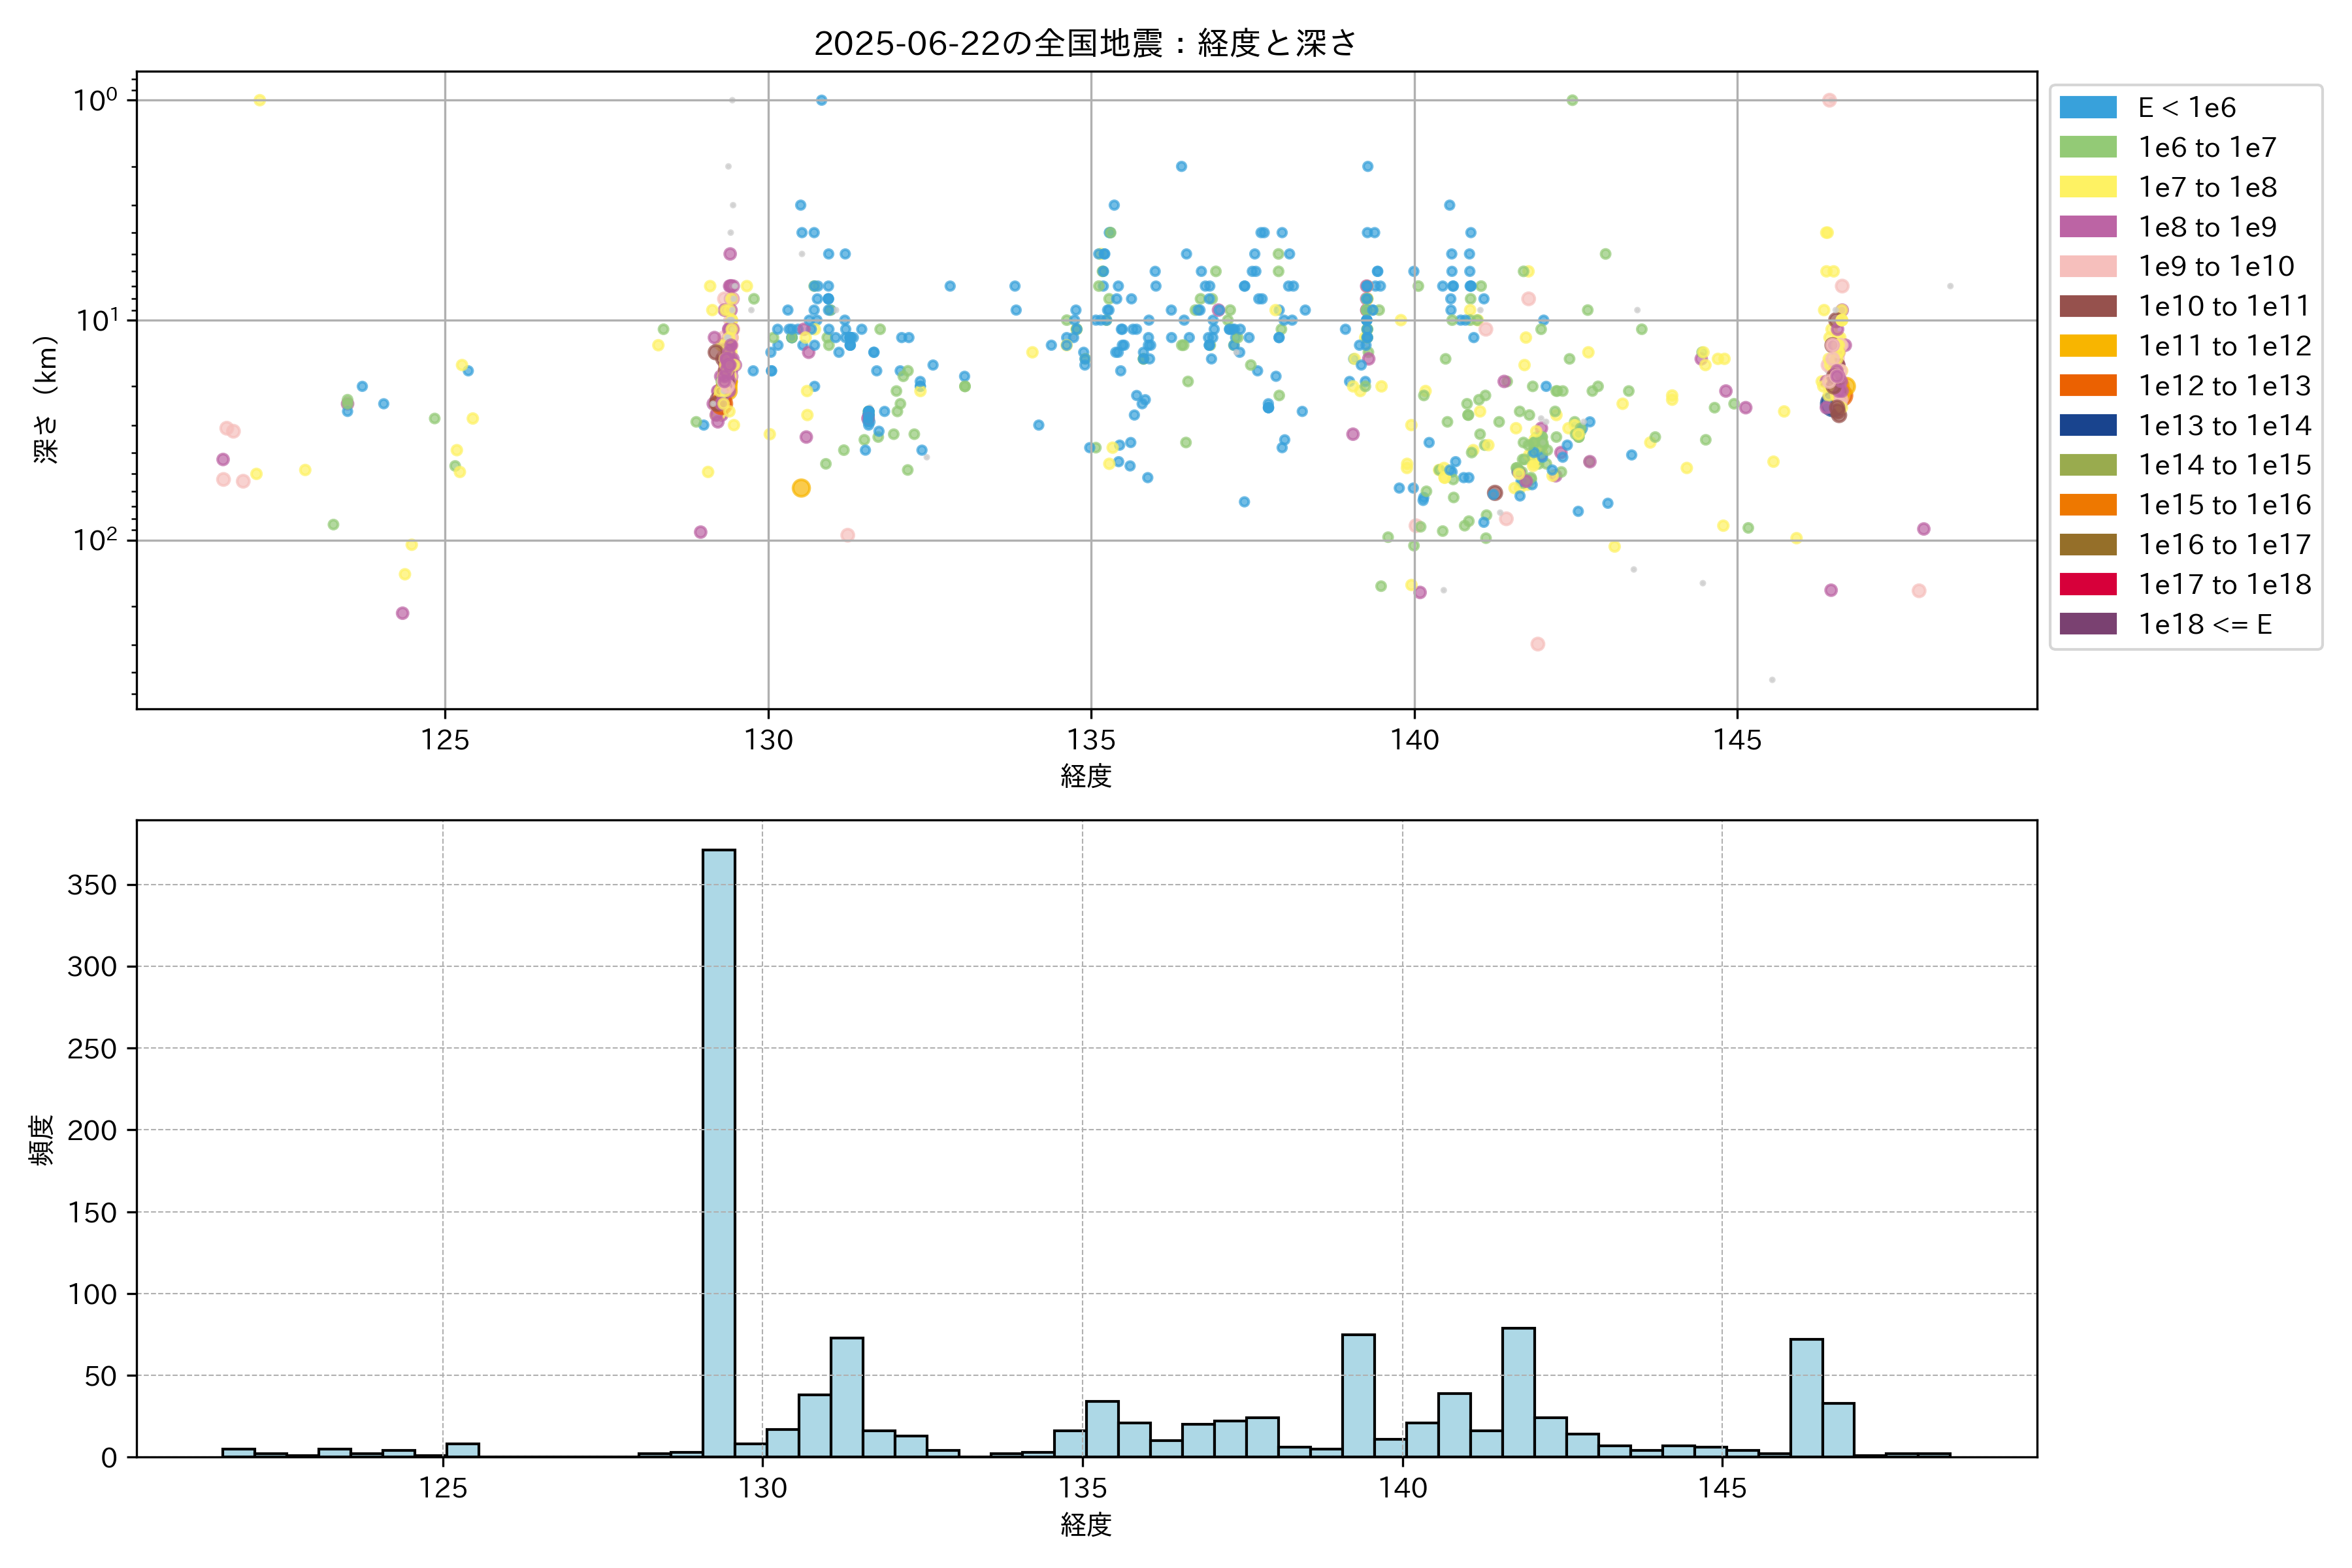Click the blue E < 1e6 legend swatch
Image resolution: width=2352 pixels, height=1568 pixels.
pos(2088,107)
